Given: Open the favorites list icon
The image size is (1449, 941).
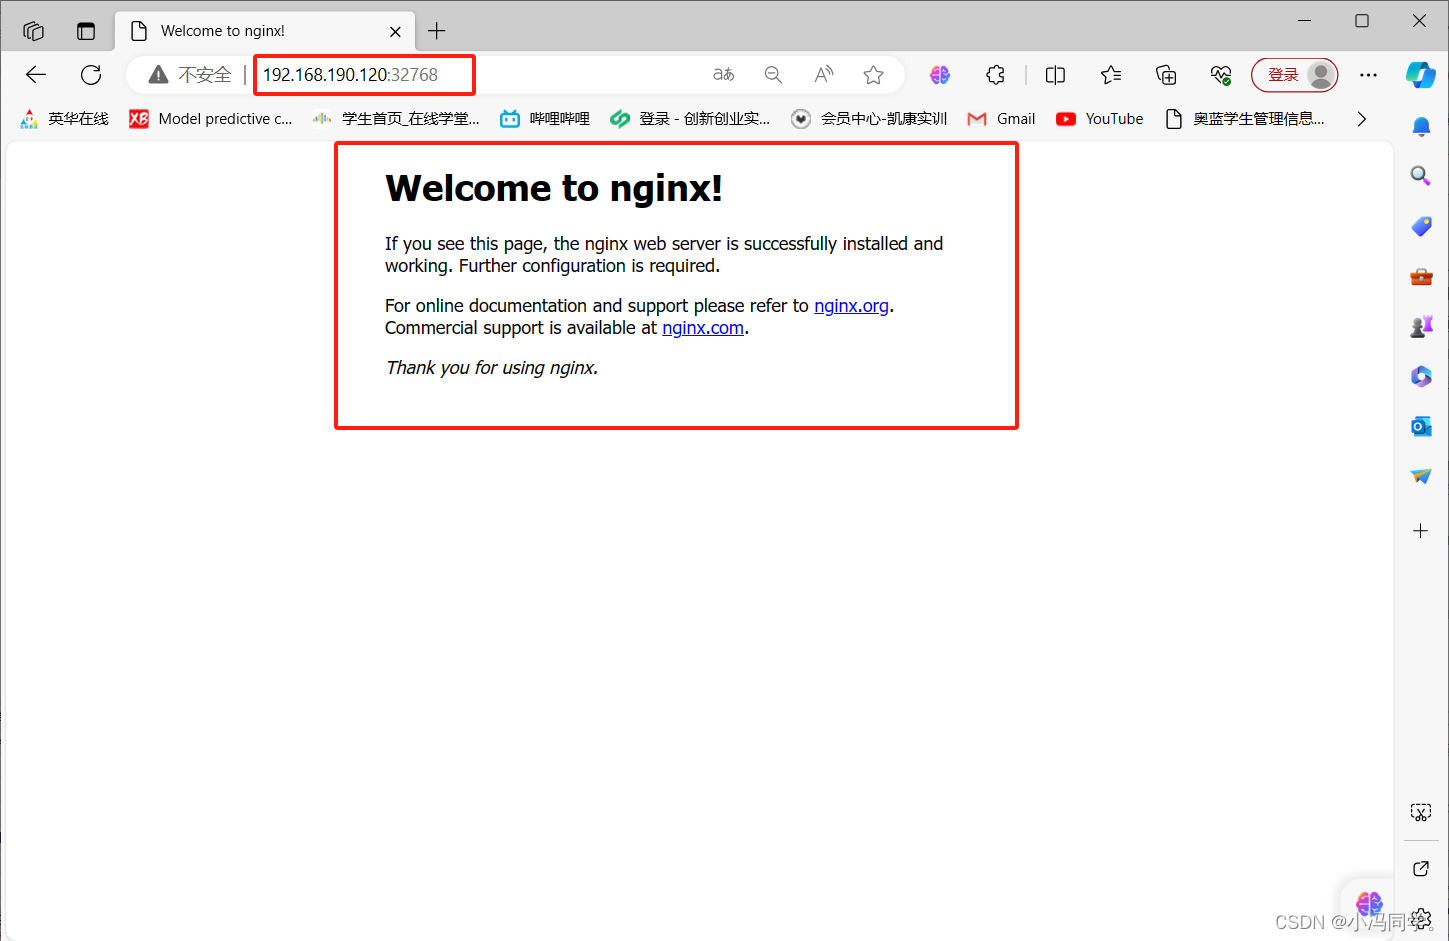Looking at the screenshot, I should point(1111,75).
